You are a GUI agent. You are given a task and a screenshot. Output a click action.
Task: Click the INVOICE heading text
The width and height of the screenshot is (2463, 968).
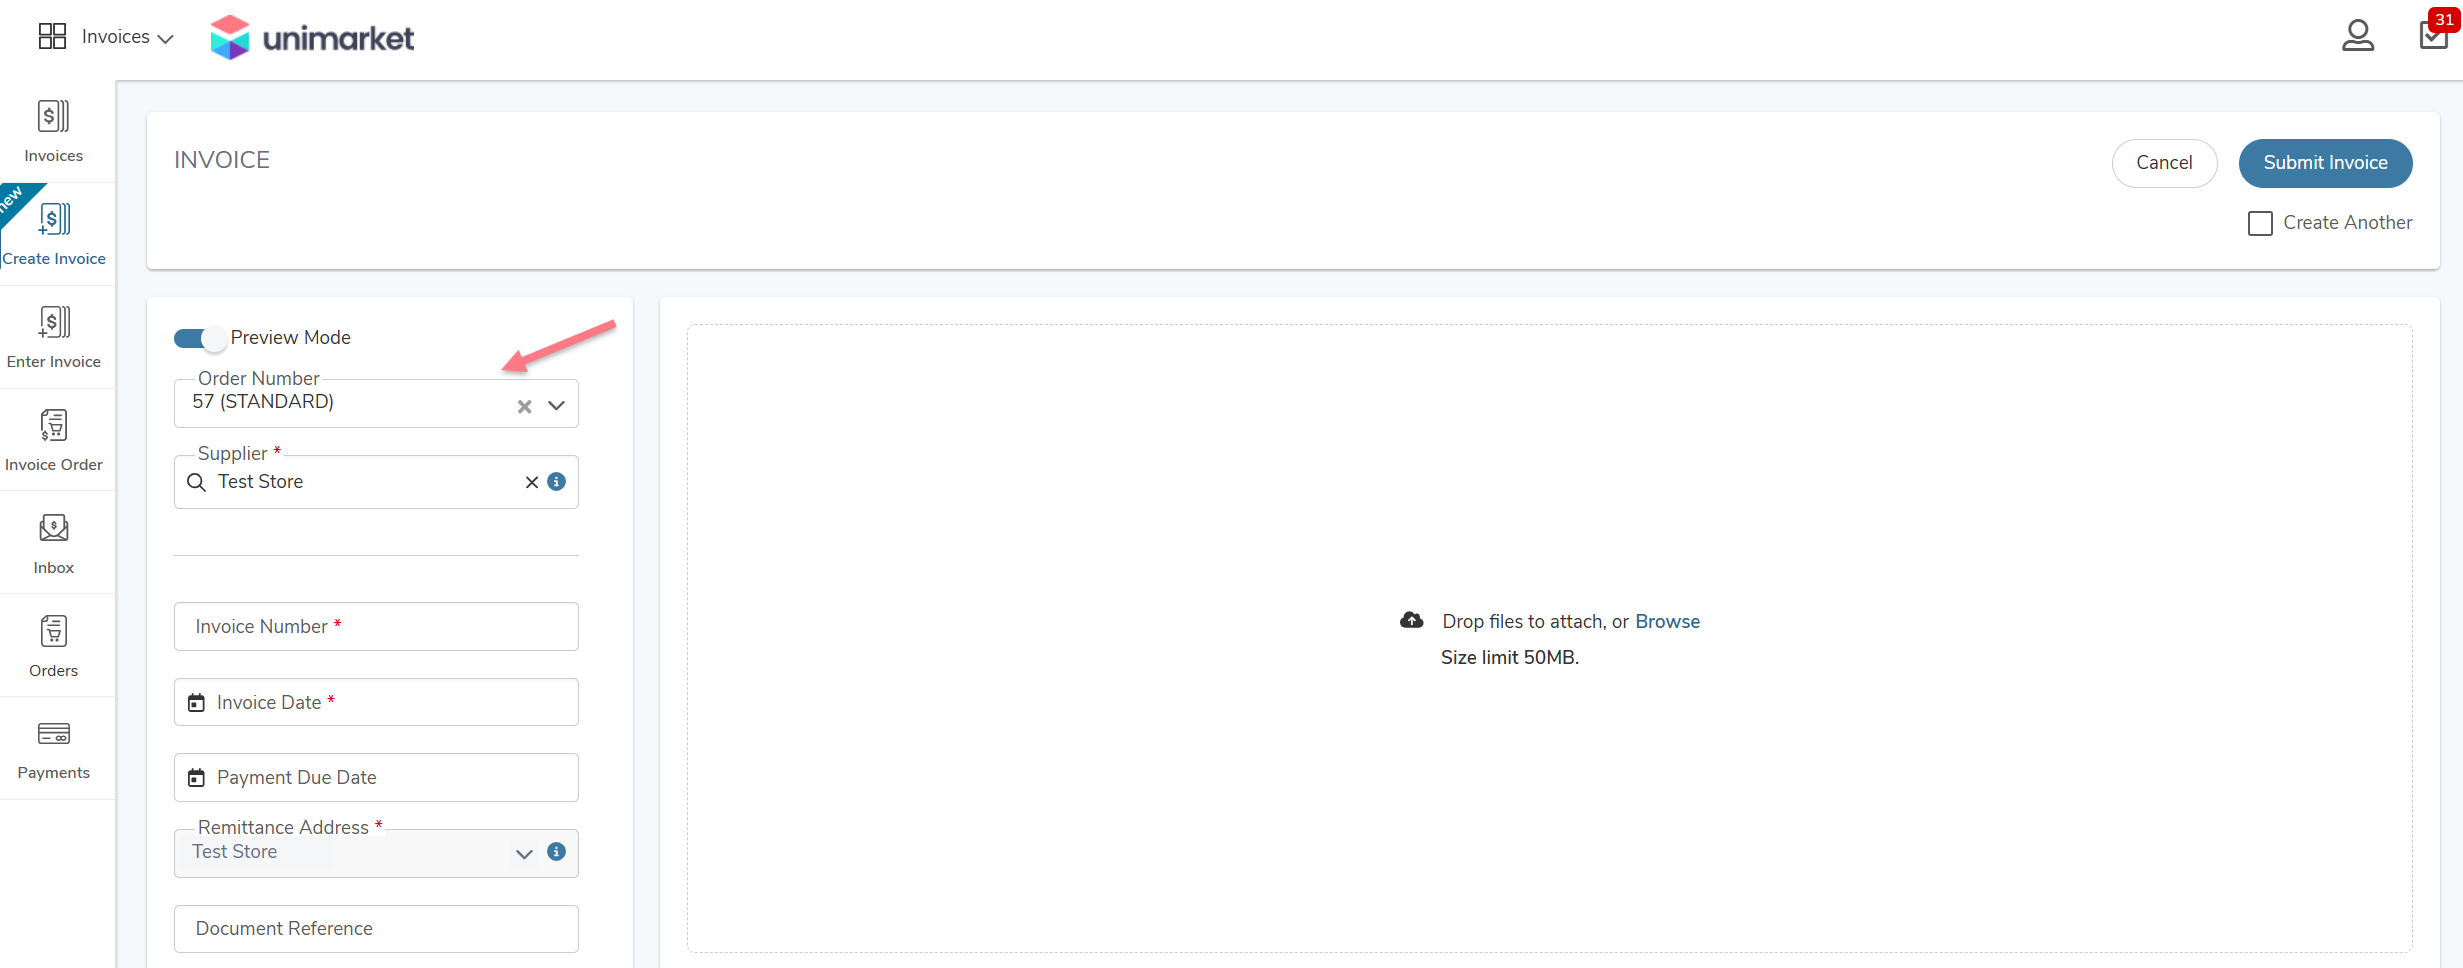[222, 160]
